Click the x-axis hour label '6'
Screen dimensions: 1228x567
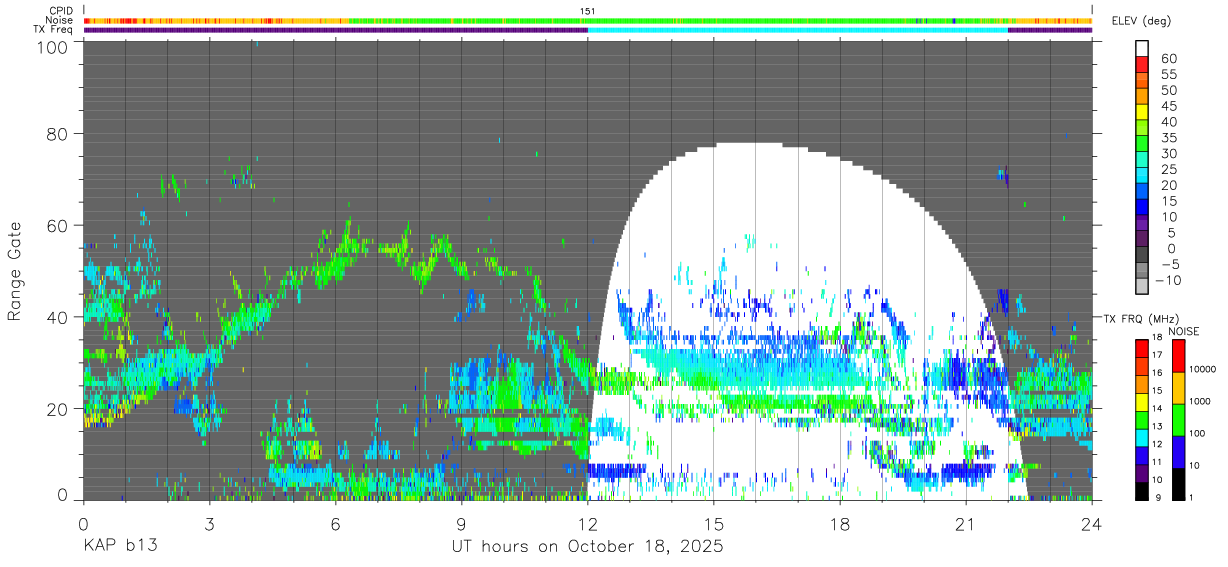(x=335, y=524)
